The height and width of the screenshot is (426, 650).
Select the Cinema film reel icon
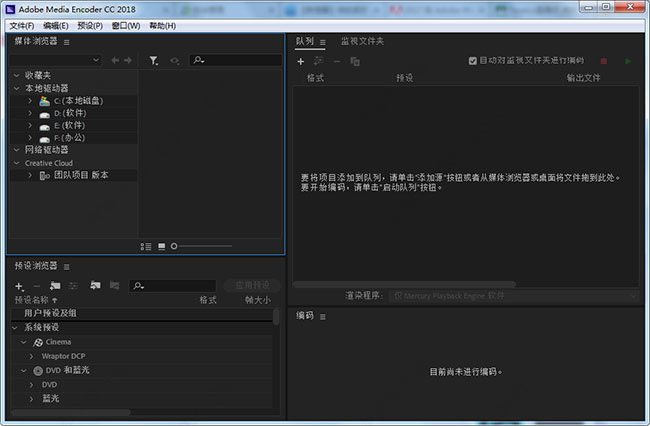[38, 342]
